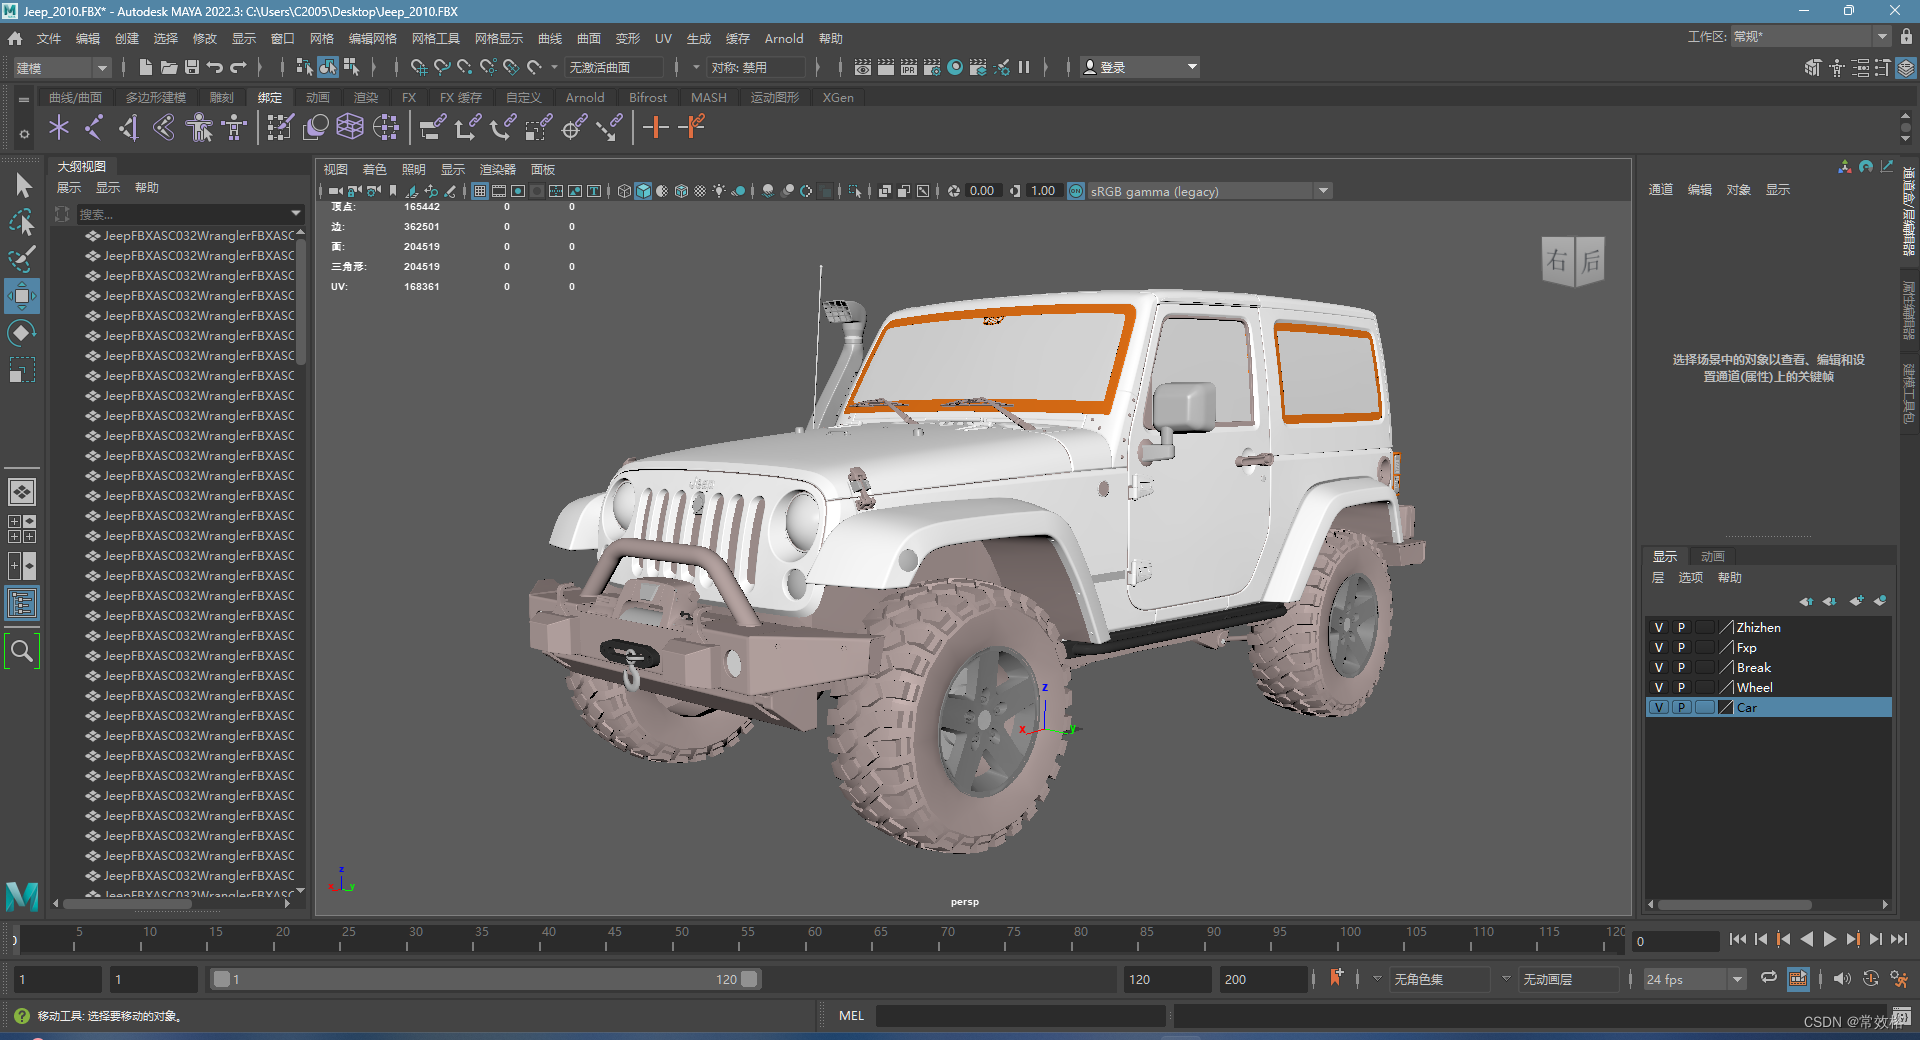Apply the Orient Constraint shelf icon
1920x1040 pixels.
coord(503,127)
